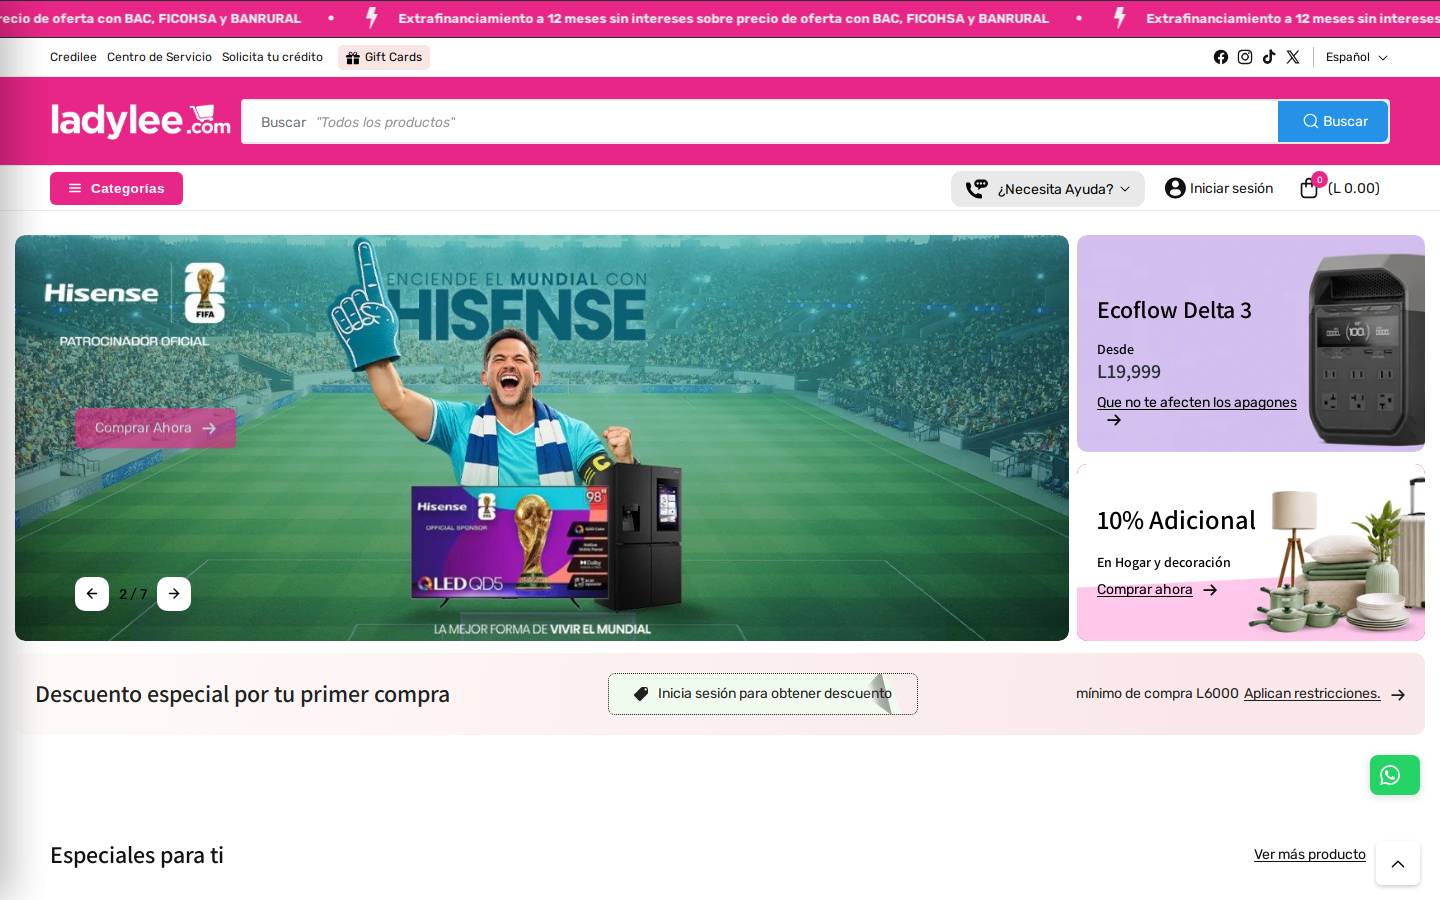Click the blue Buscar search button

coord(1333,121)
